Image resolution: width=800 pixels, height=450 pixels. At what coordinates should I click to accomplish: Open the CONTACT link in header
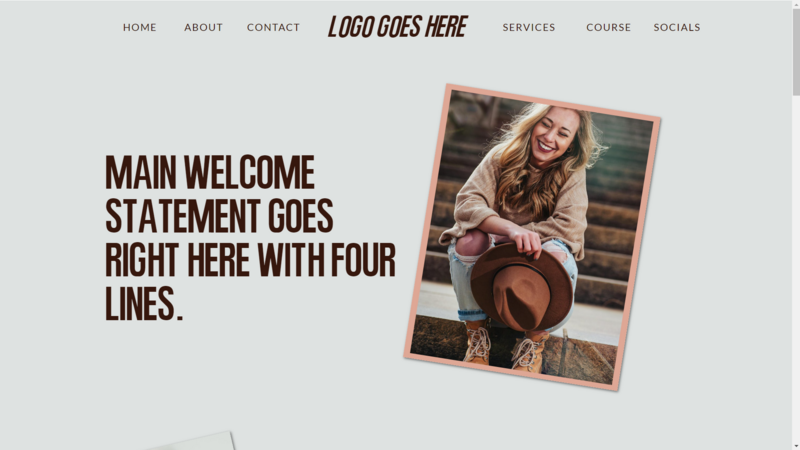[273, 27]
